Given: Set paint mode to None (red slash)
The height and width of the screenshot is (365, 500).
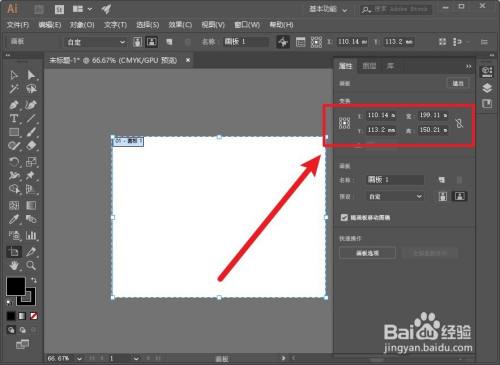Looking at the screenshot, I should tap(34, 316).
